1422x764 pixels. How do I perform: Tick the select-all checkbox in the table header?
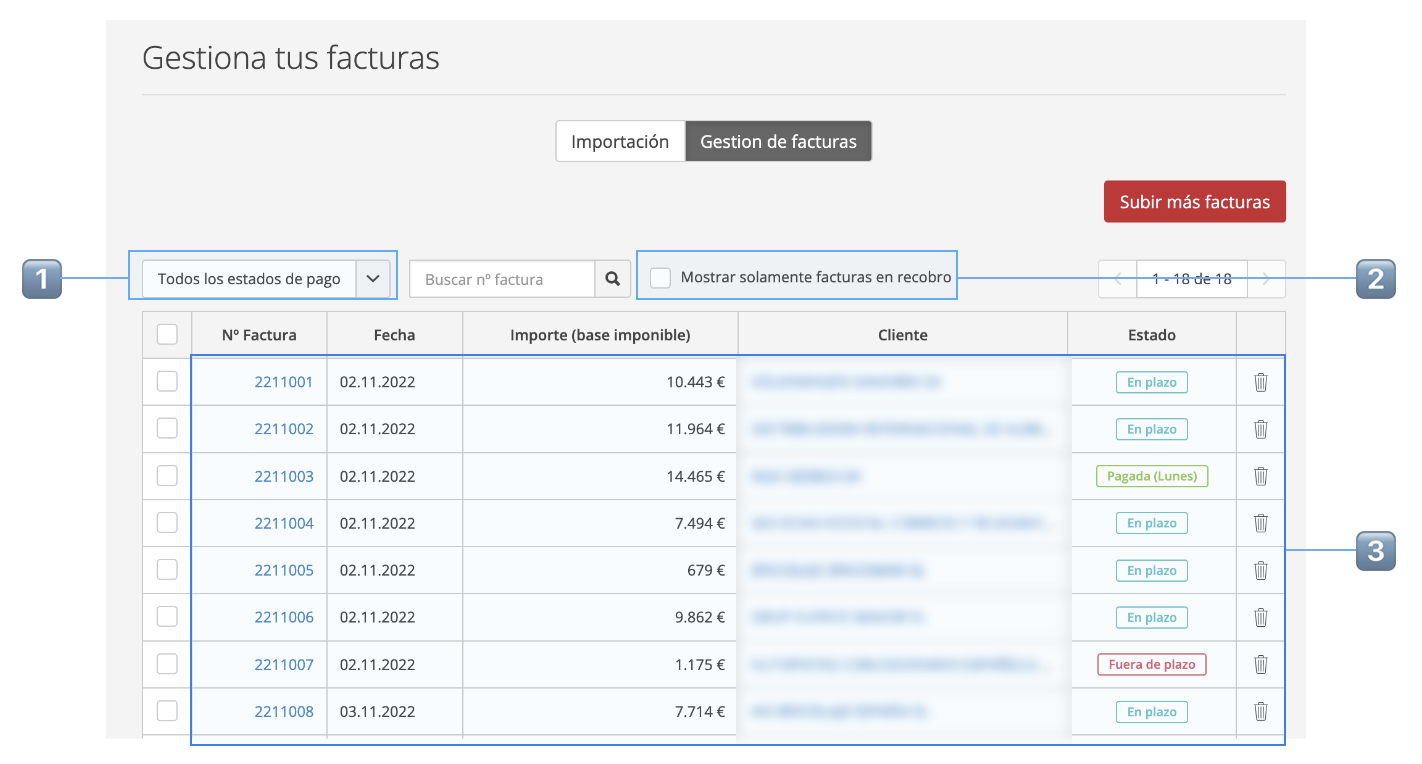[x=167, y=334]
